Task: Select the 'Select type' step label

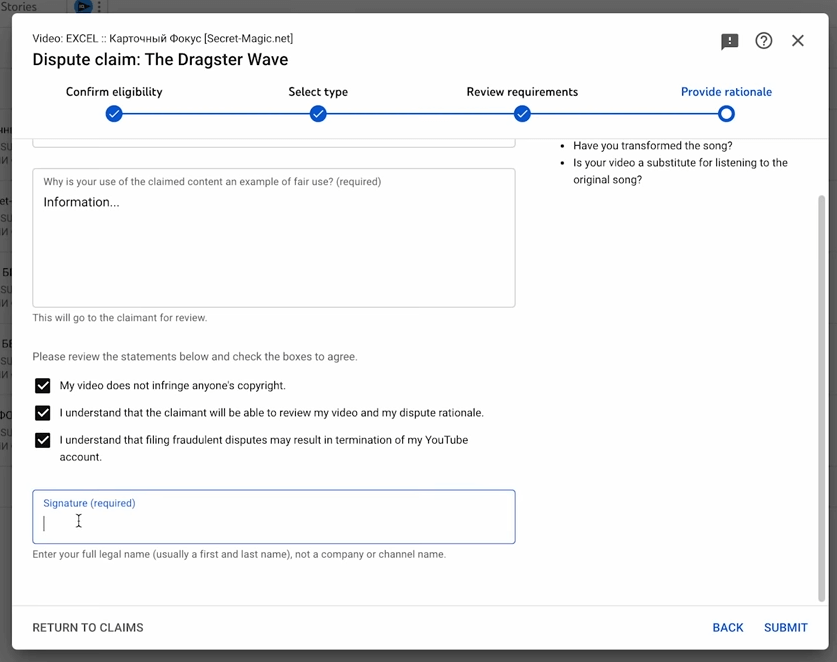Action: pyautogui.click(x=318, y=92)
